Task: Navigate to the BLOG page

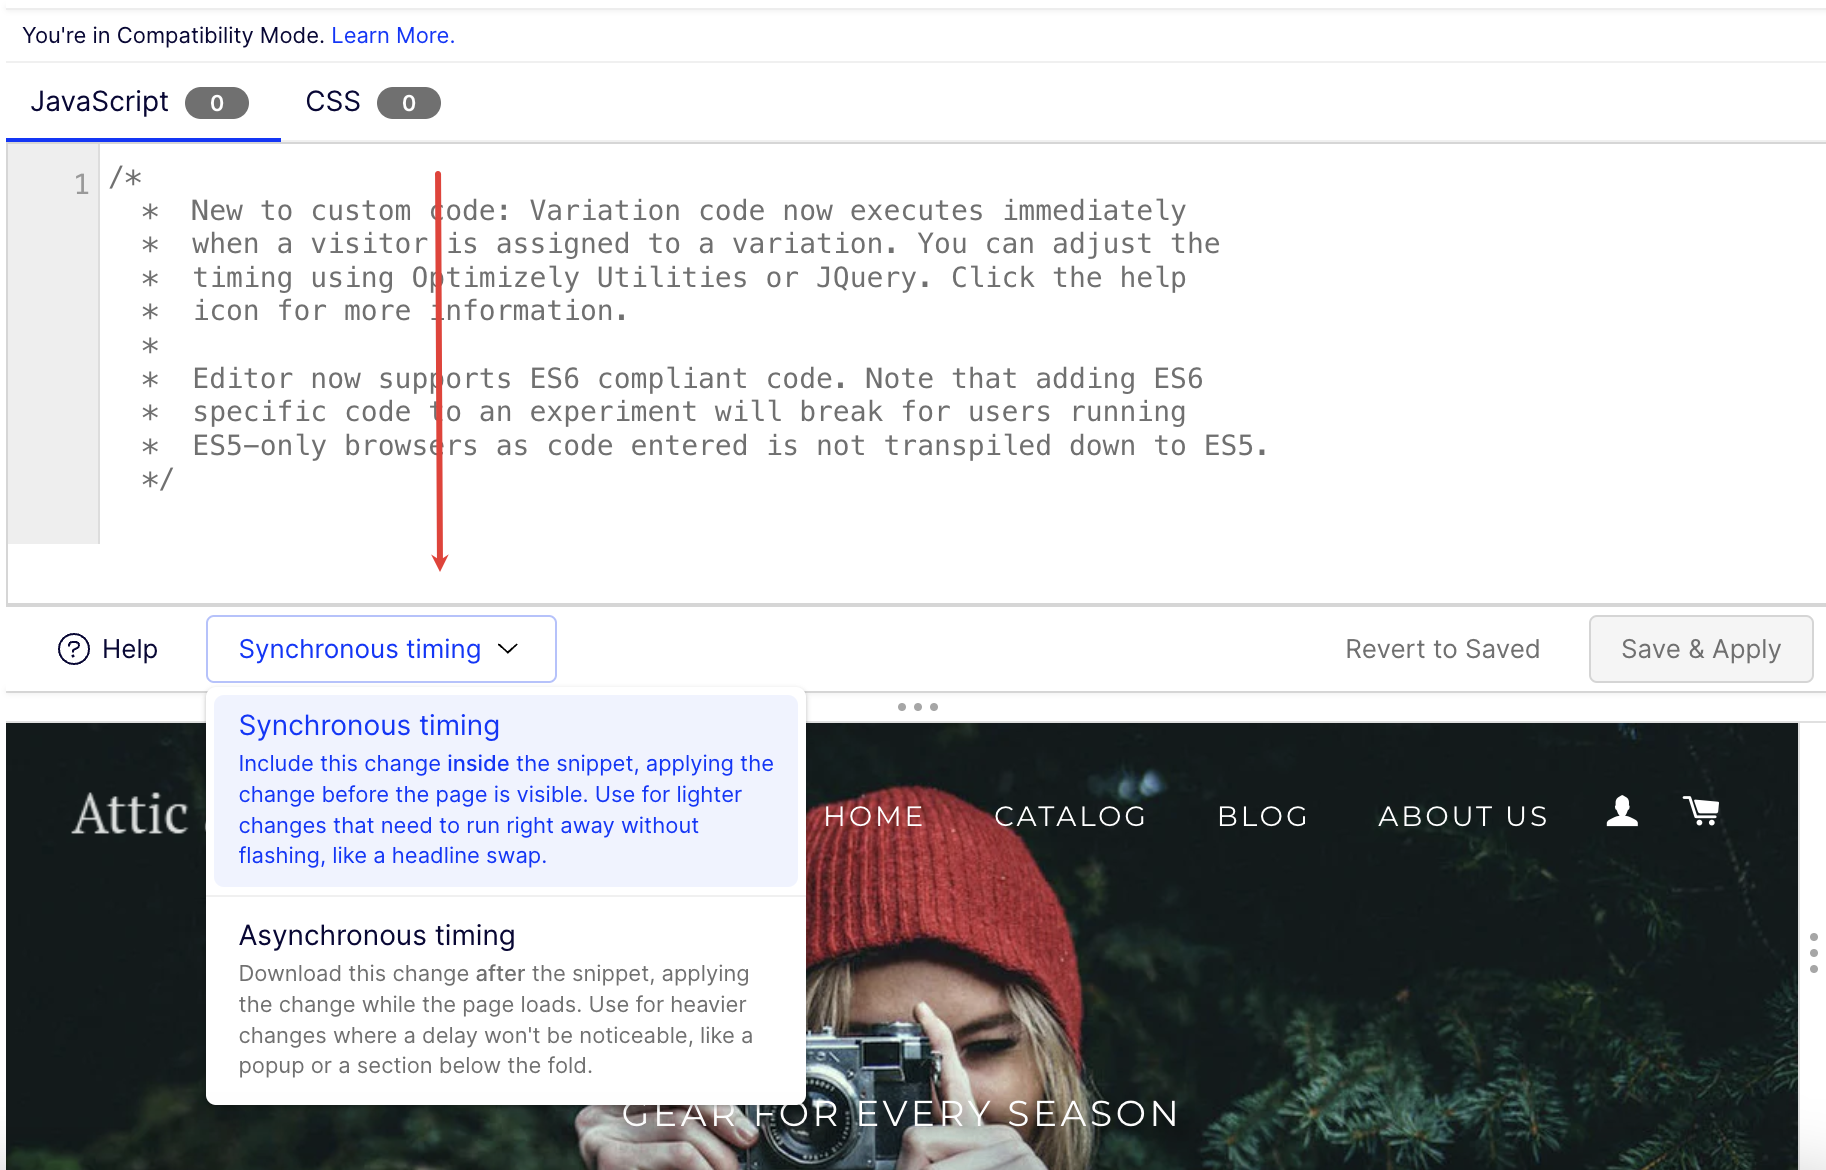Action: [x=1262, y=815]
